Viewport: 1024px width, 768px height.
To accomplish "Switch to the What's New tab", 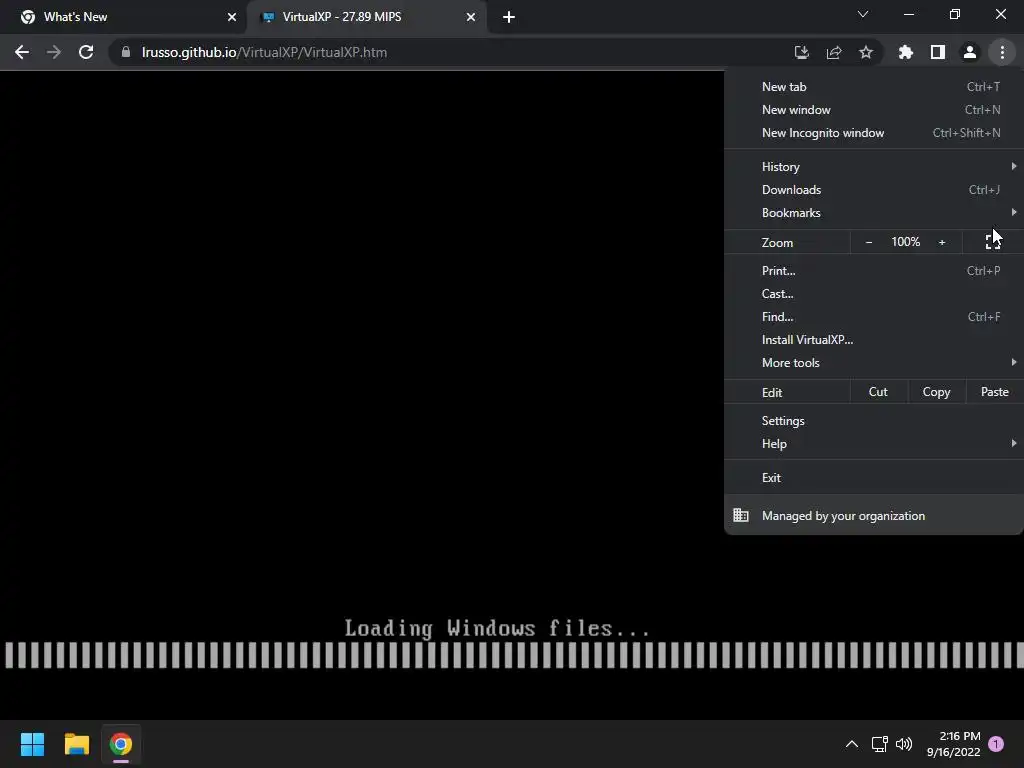I will point(124,18).
